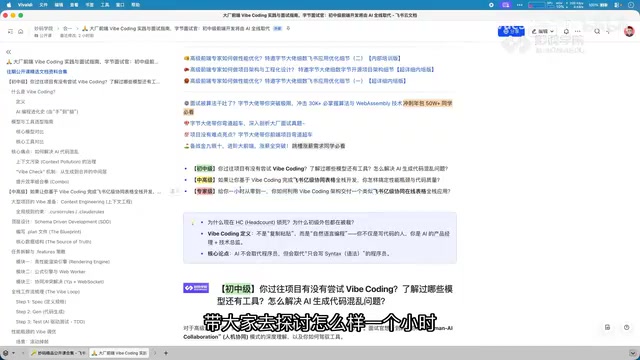The image size is (640, 360).
Task: Go to Step 3: Test outline item
Action: coord(50,322)
